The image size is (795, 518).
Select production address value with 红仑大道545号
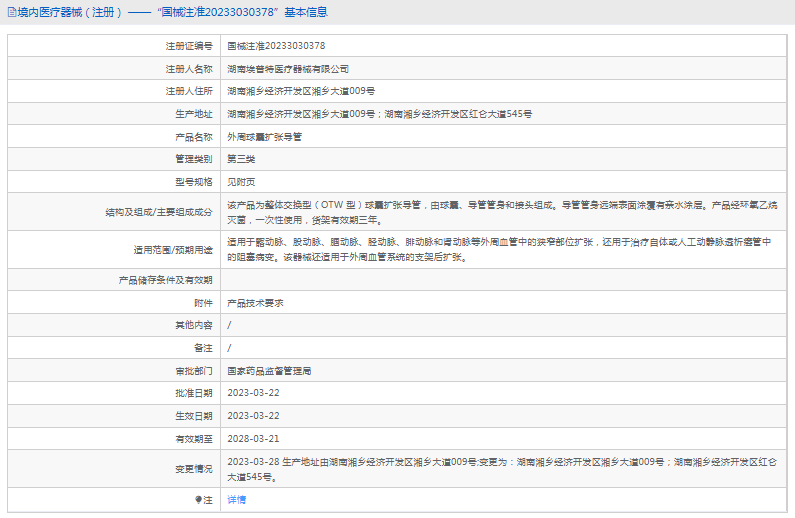point(380,114)
